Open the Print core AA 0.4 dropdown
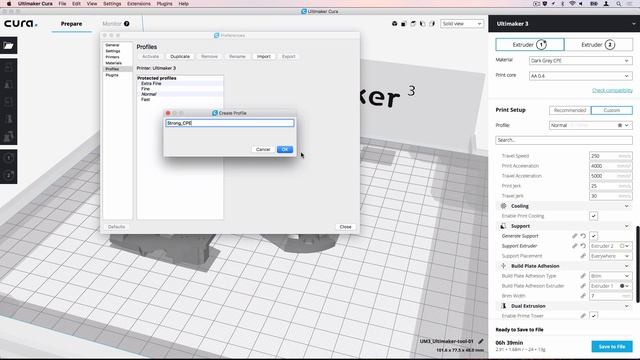The height and width of the screenshot is (360, 640). pyautogui.click(x=580, y=76)
